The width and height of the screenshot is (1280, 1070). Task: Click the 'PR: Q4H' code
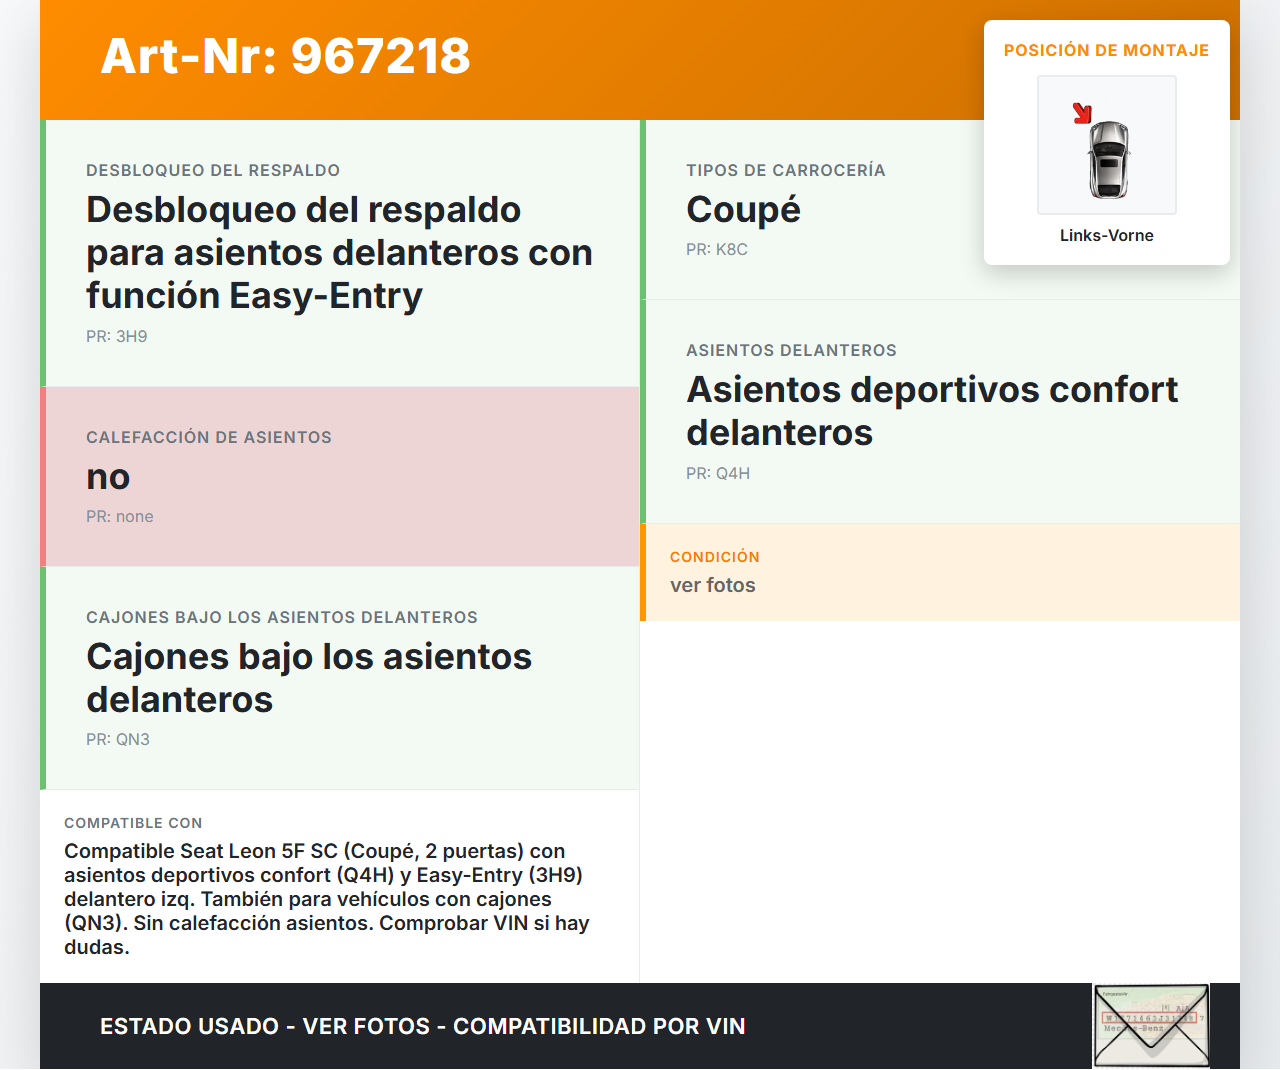[718, 473]
